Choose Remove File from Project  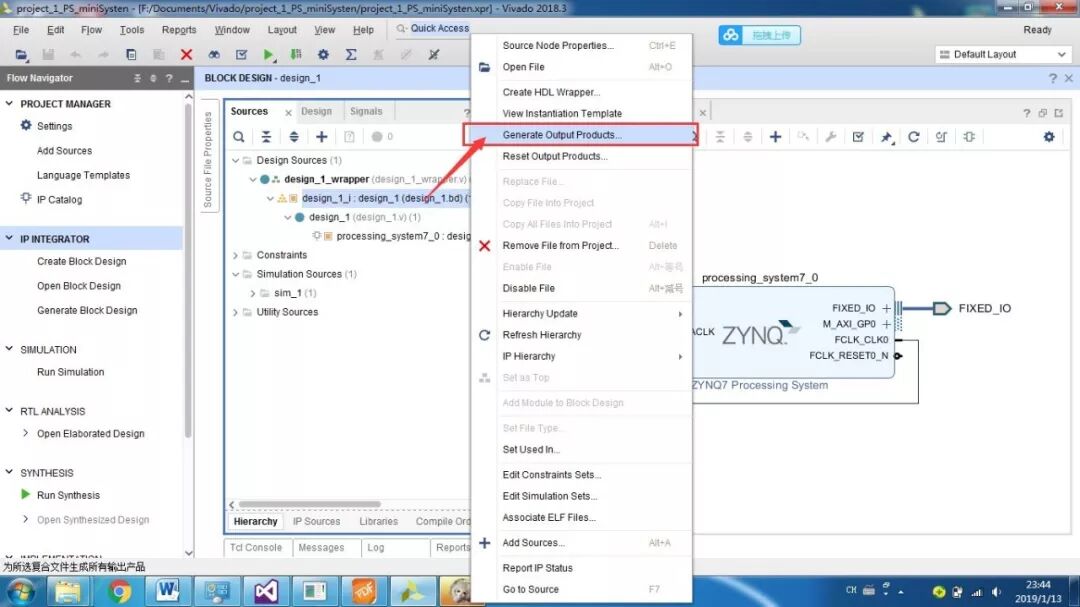point(581,246)
